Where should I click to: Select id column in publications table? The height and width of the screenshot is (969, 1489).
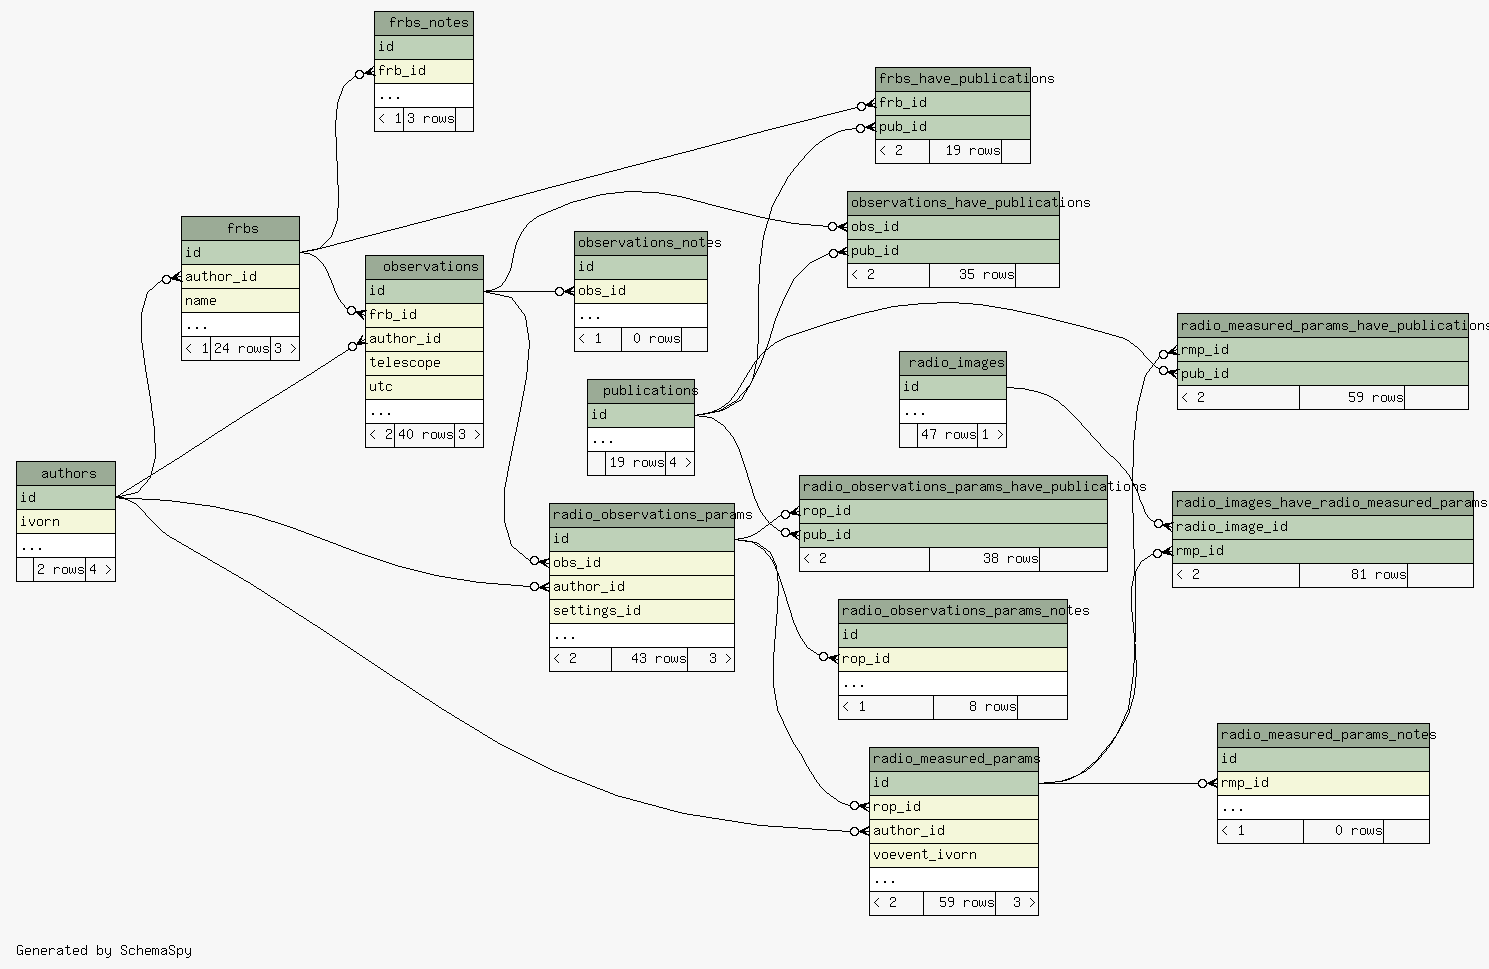[641, 415]
